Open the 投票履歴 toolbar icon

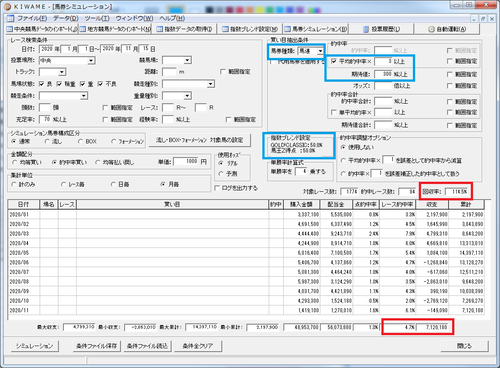coord(366,29)
